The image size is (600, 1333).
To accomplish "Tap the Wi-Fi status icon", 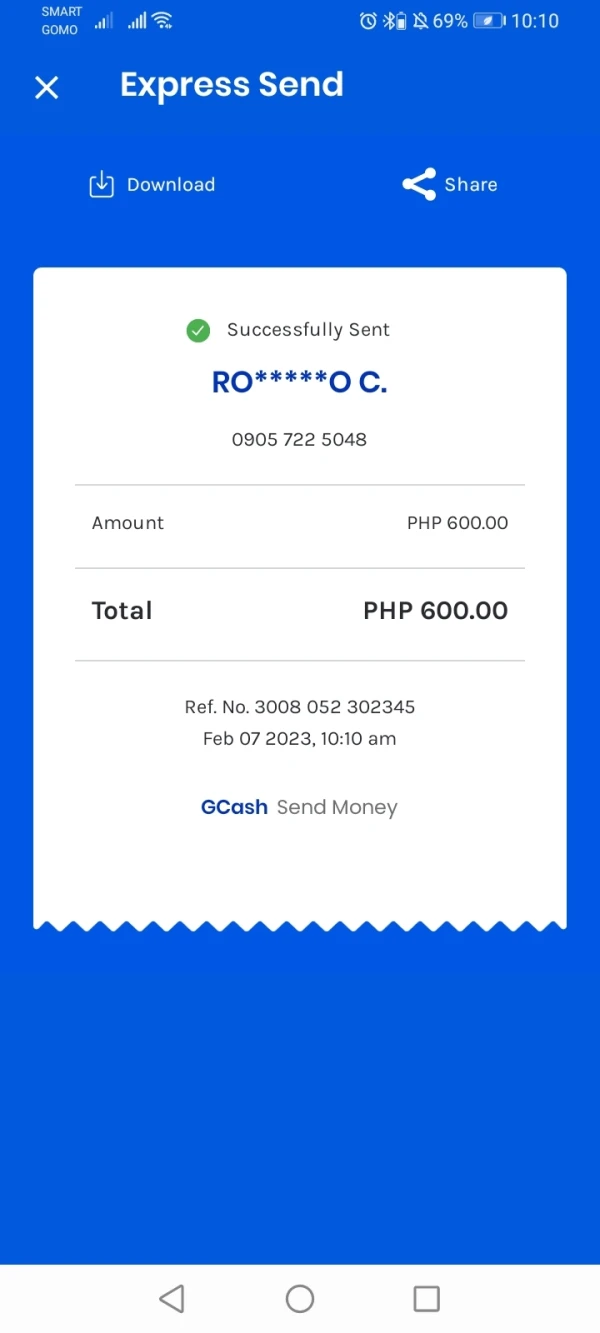I will pos(162,20).
